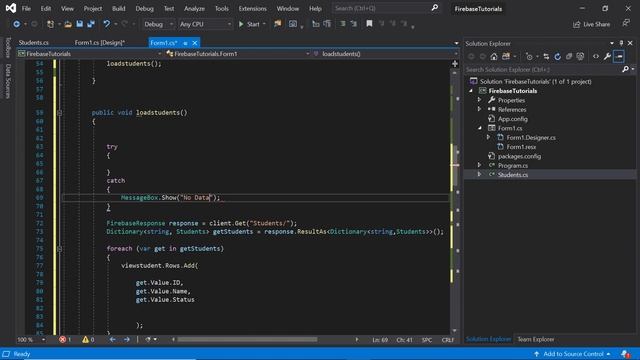Collapse the Form1.cs node
Screen dimensions: 640x360
(x=480, y=128)
